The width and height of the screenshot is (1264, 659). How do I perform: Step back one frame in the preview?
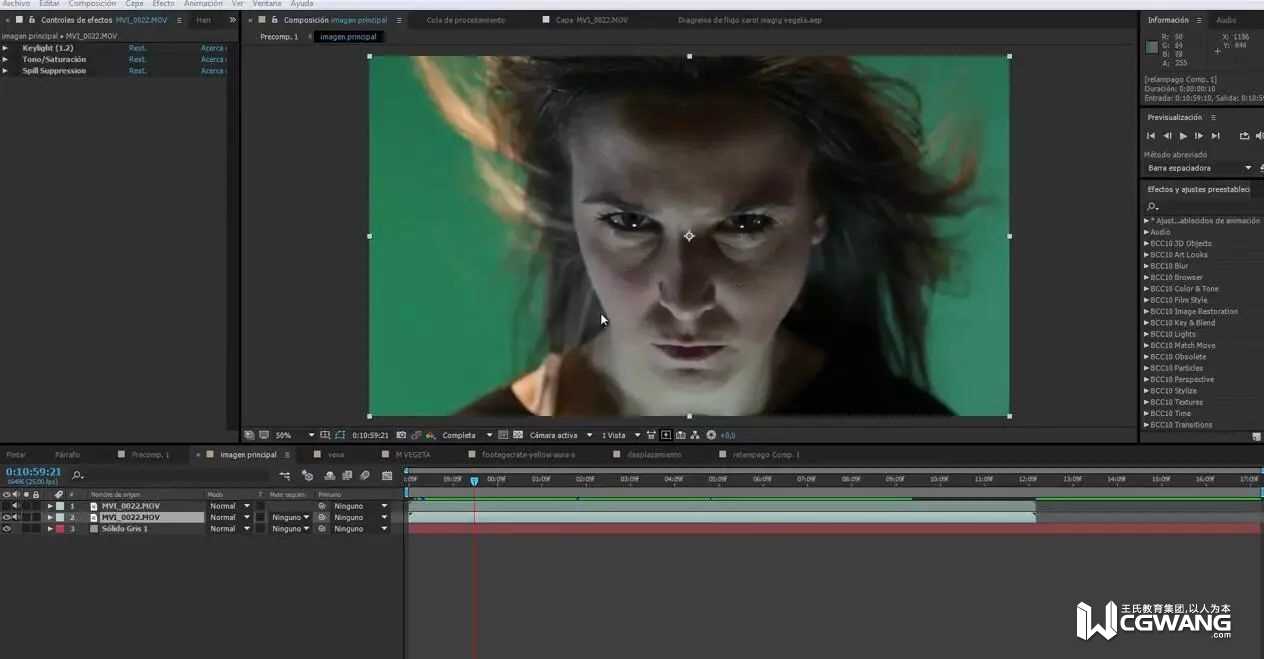1166,136
